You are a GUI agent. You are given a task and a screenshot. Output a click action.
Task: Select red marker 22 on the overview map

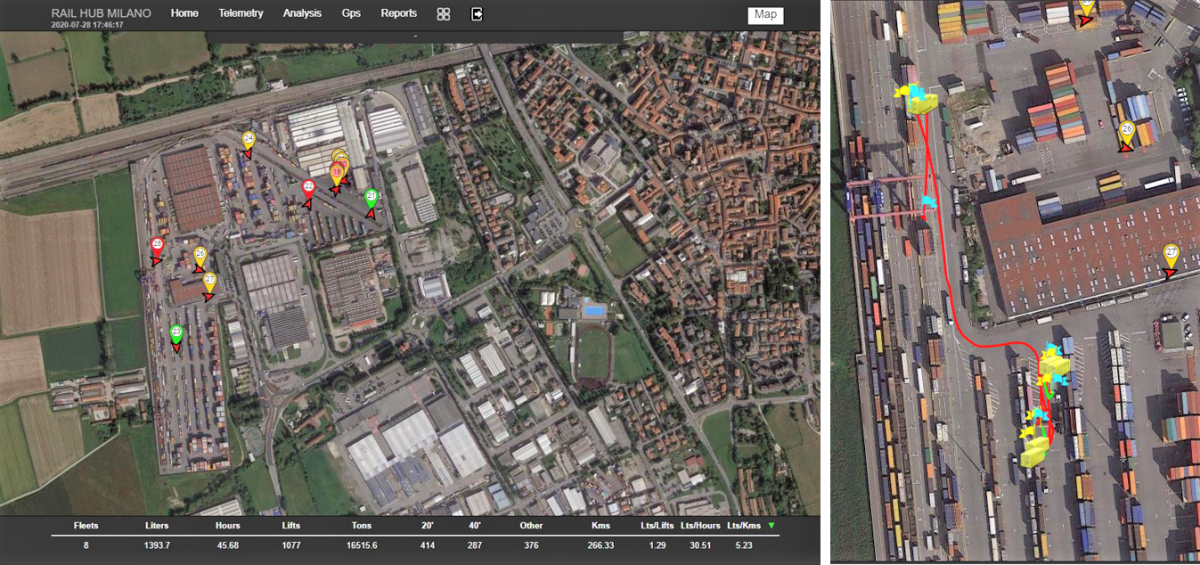point(309,188)
